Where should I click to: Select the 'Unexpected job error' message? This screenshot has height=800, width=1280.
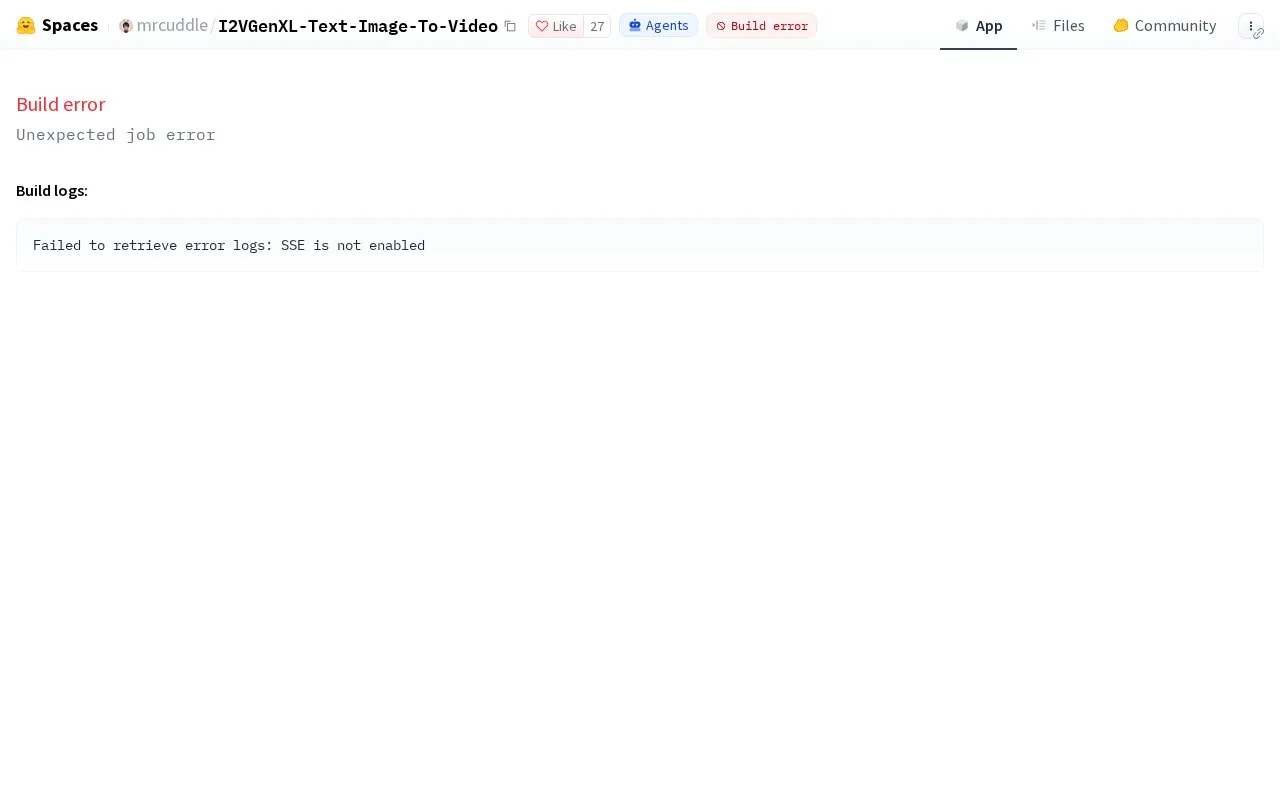pyautogui.click(x=116, y=135)
